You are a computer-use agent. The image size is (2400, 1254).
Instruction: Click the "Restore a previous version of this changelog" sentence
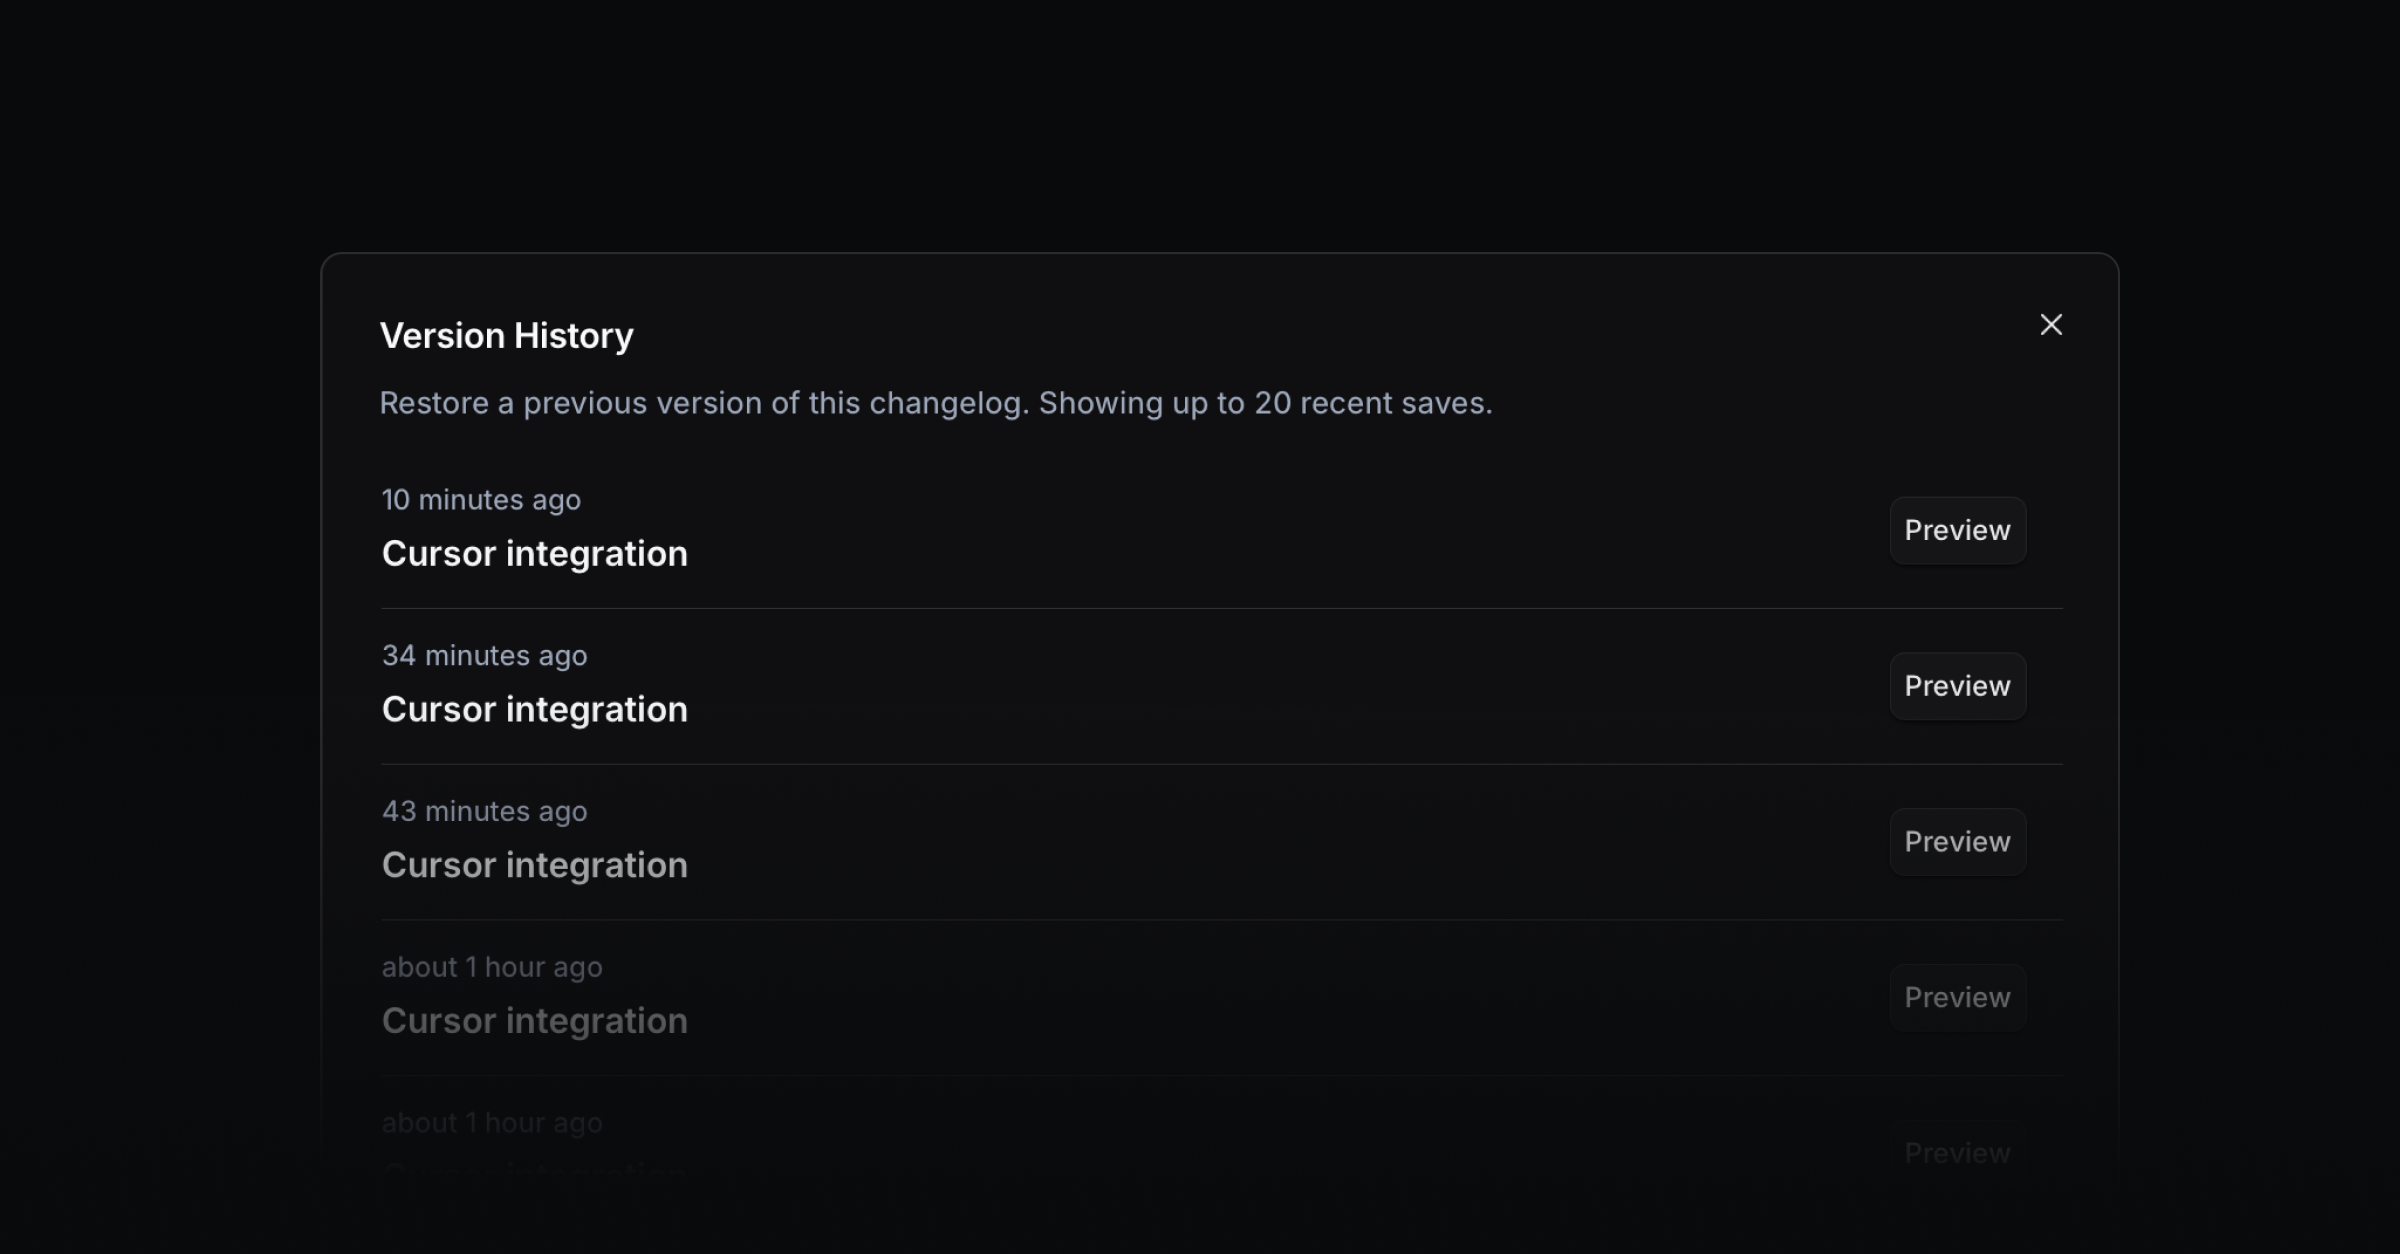pos(704,404)
